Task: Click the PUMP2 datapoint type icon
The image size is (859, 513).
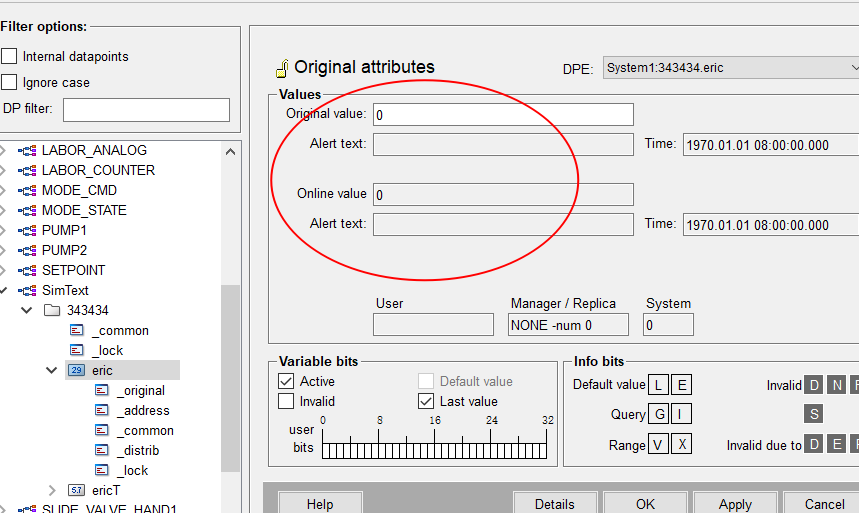Action: coord(27,250)
